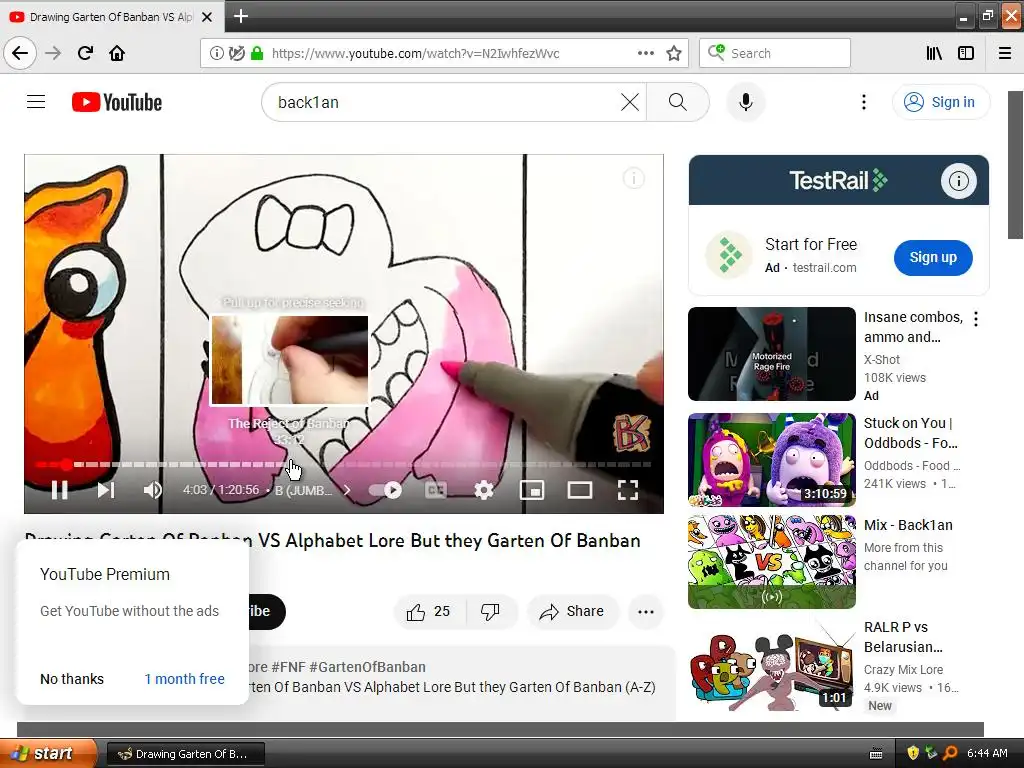Click the #GartenOfBanban hashtag

coord(367,667)
